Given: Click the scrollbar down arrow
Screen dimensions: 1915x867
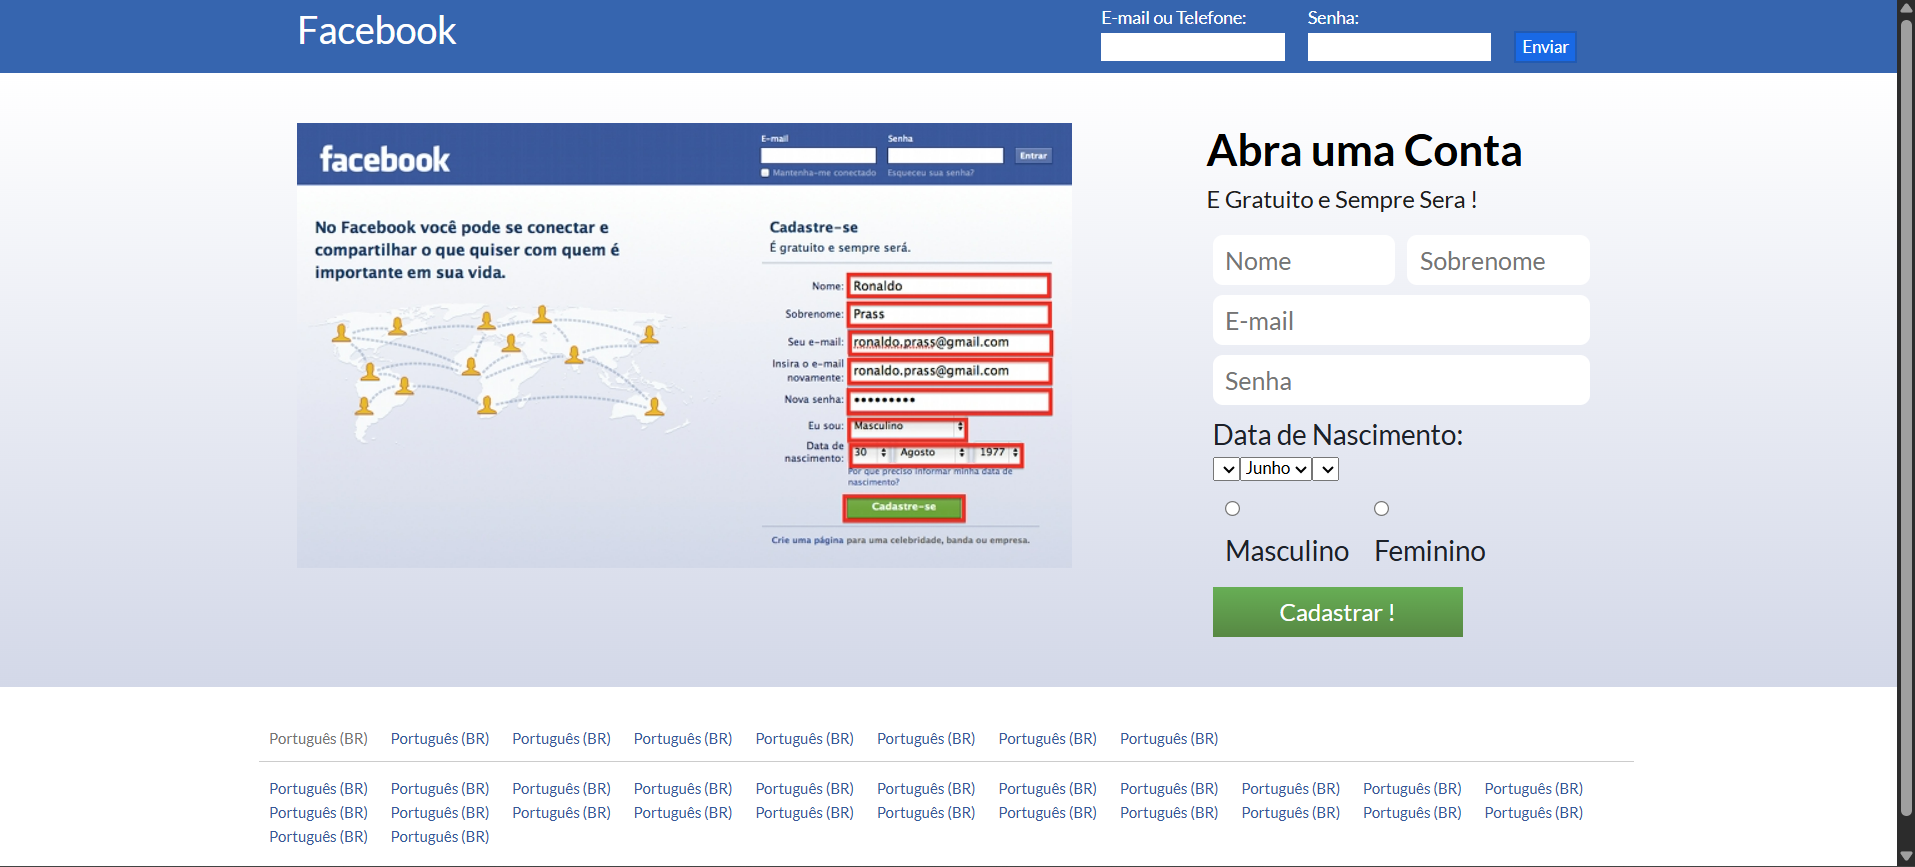Looking at the screenshot, I should [x=1906, y=857].
